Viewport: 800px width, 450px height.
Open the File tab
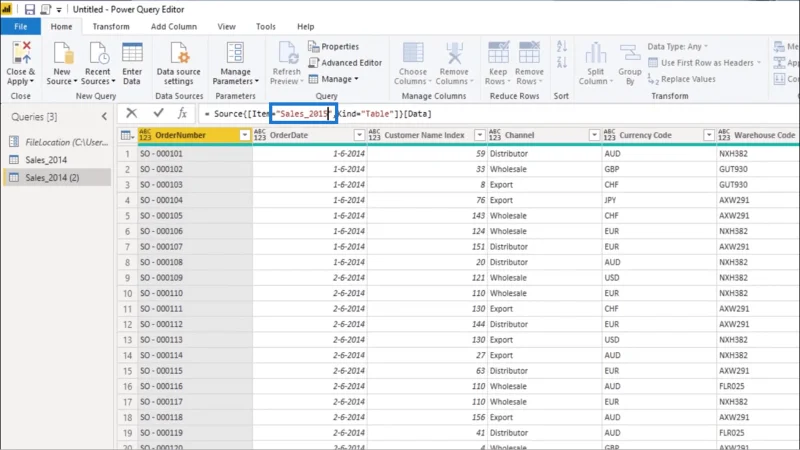[x=20, y=27]
